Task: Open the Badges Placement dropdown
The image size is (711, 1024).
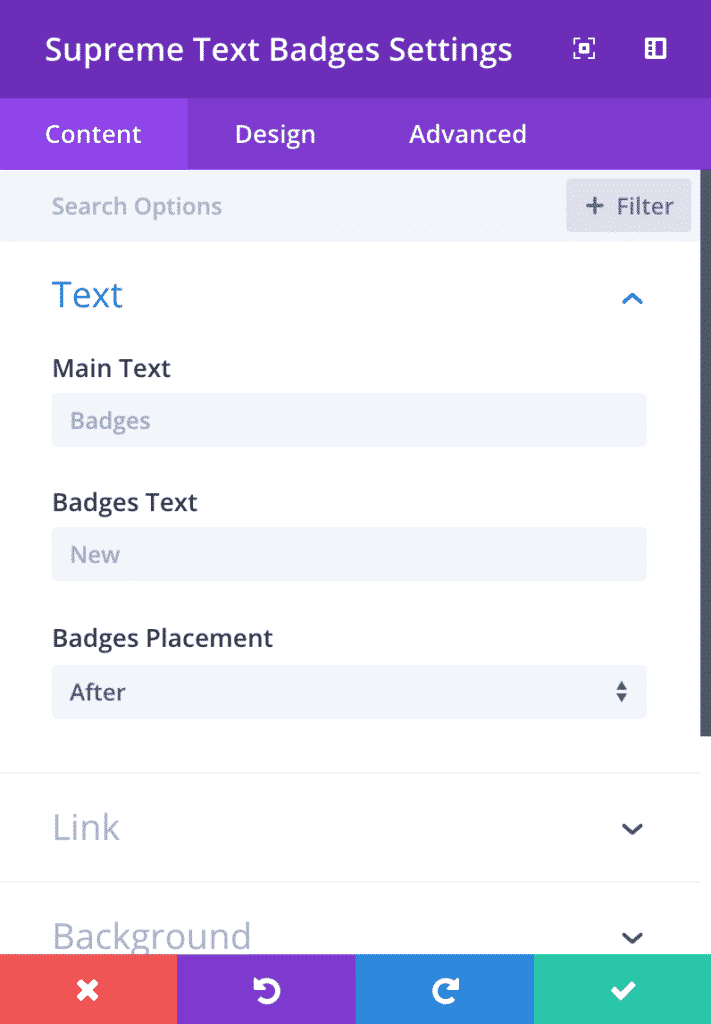Action: (x=348, y=691)
